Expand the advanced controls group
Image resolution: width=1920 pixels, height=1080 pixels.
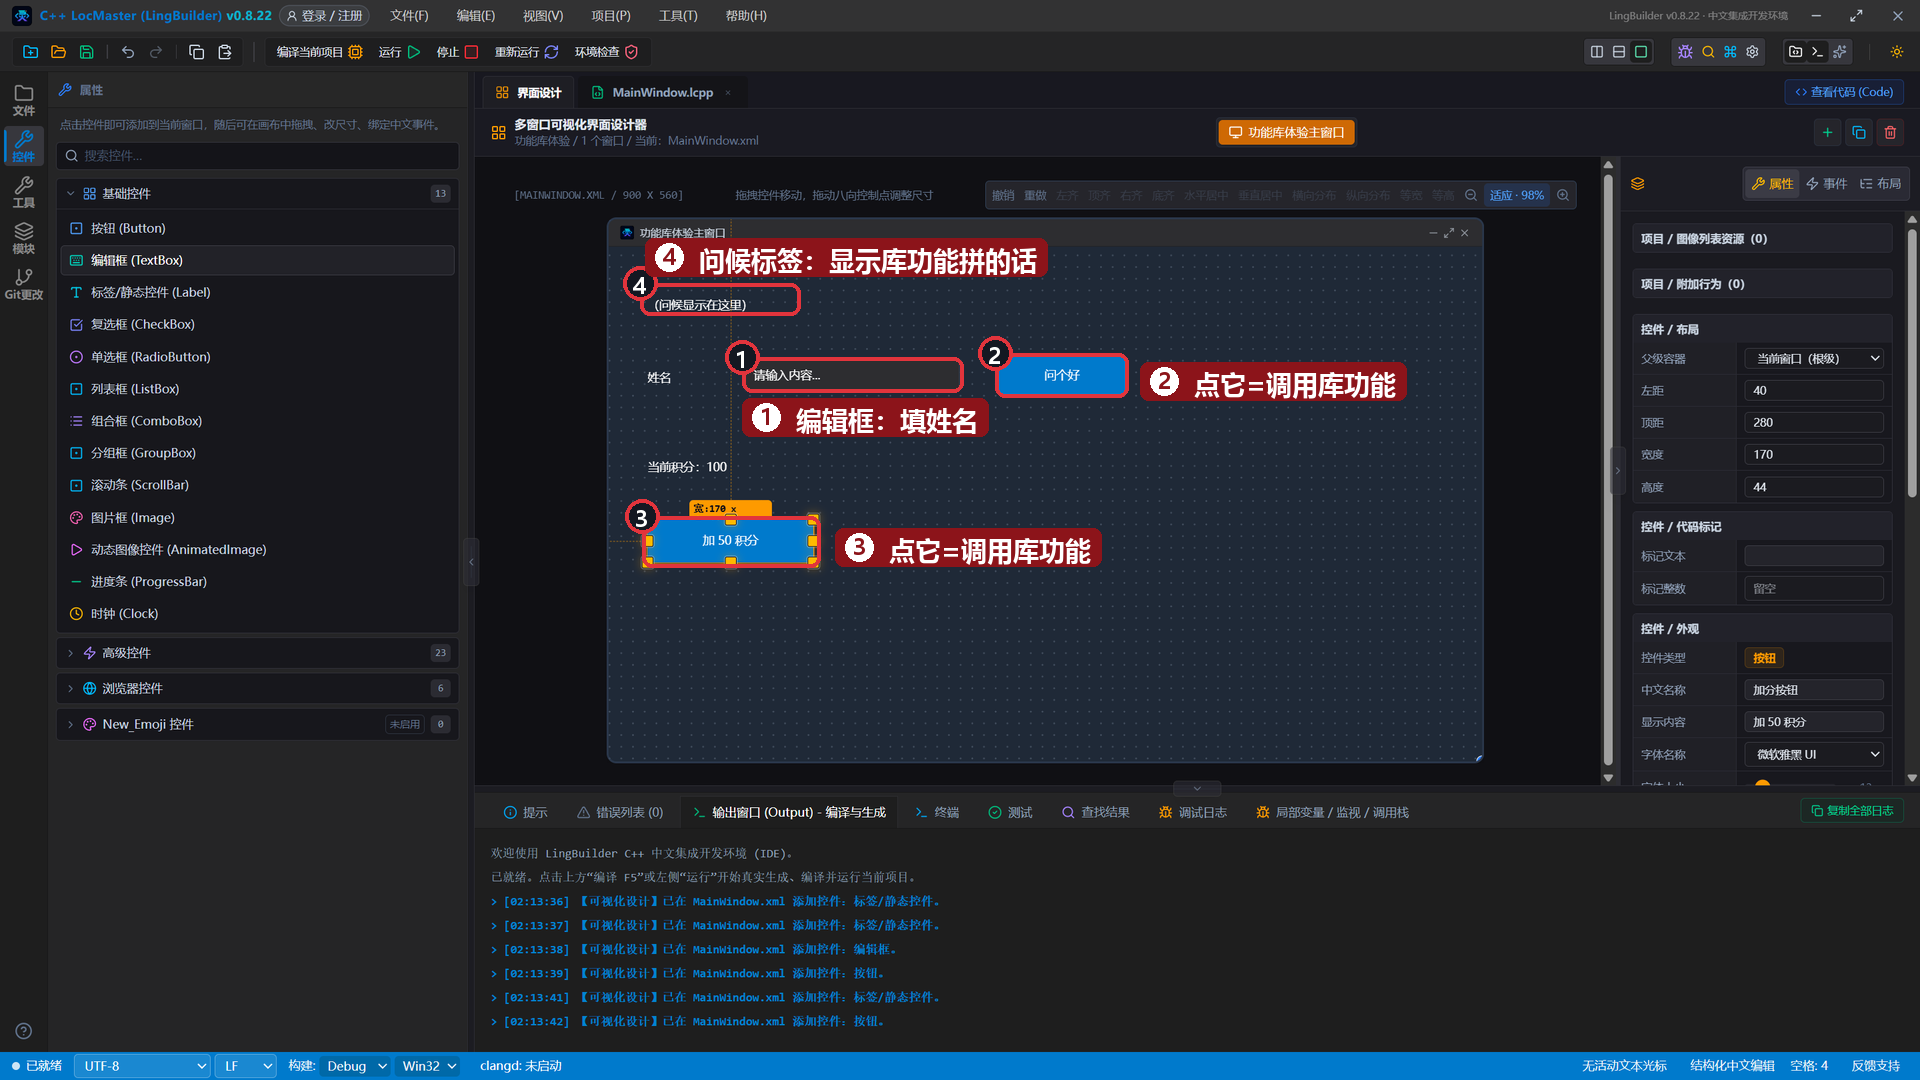[x=258, y=653]
